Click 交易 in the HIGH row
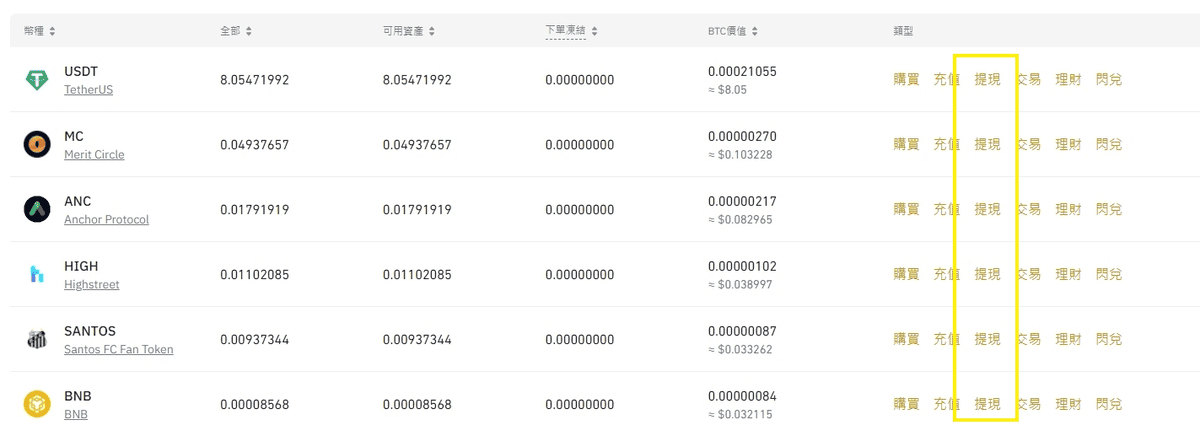 point(1028,275)
